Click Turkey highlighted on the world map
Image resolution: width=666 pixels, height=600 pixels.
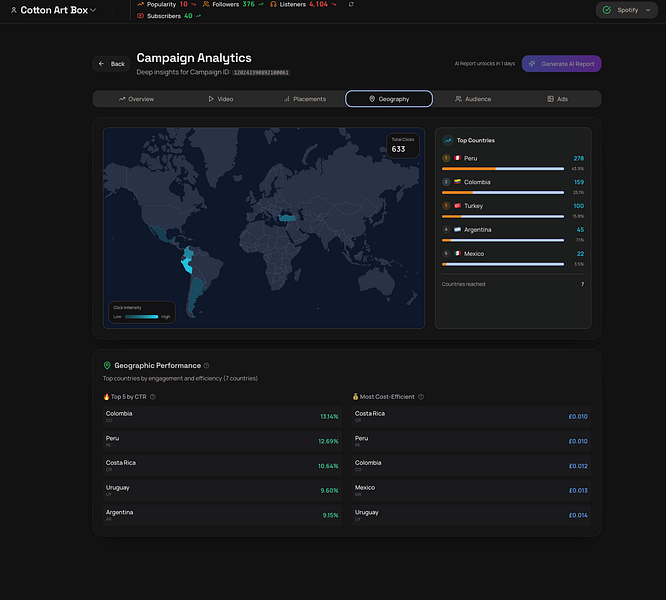(287, 218)
